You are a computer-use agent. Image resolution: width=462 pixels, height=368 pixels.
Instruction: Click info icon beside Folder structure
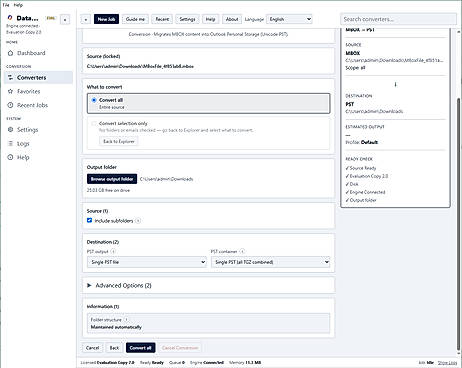pyautogui.click(x=126, y=320)
